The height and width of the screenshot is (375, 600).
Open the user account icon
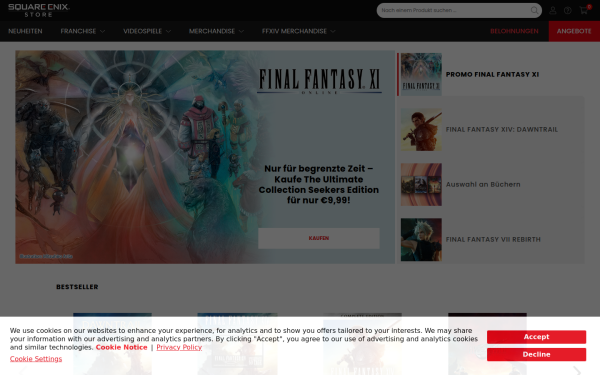(x=553, y=10)
